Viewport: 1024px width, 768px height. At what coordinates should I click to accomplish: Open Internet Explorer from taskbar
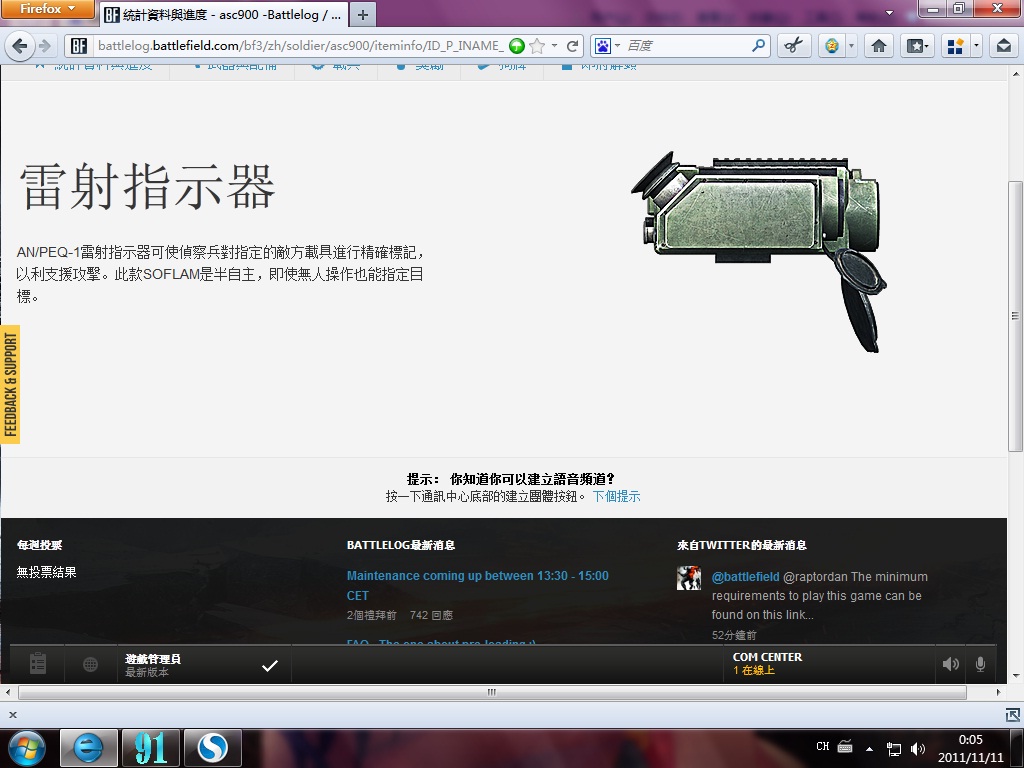(88, 748)
